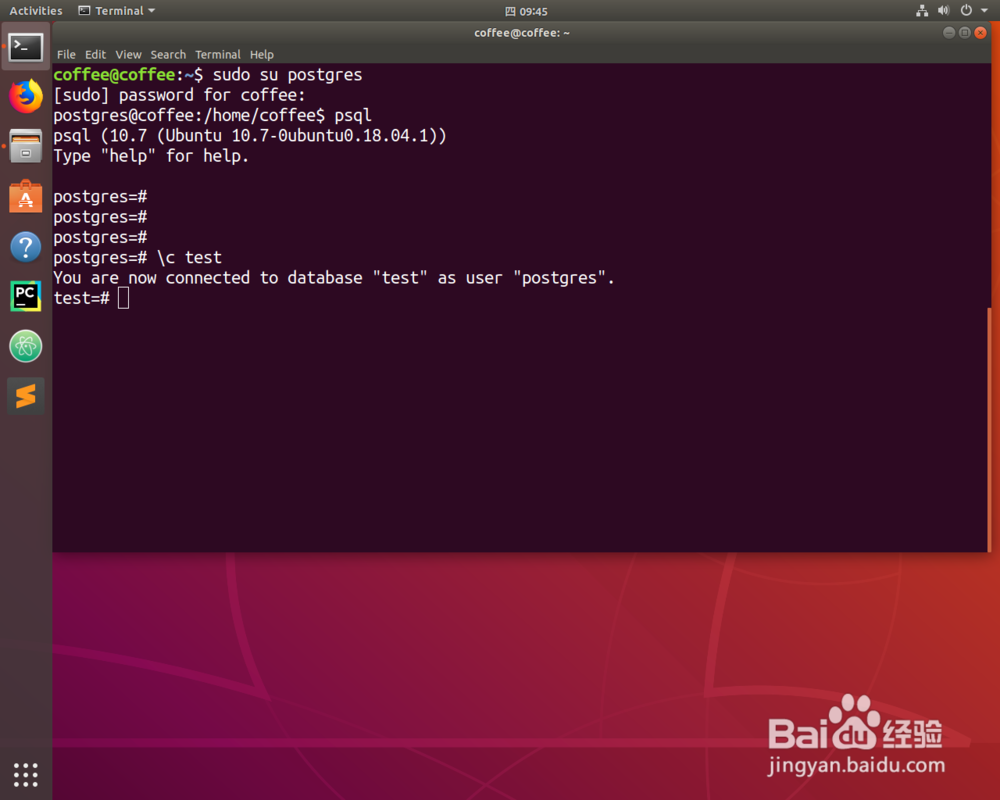Minimize the terminal window
The width and height of the screenshot is (1000, 800).
948,33
